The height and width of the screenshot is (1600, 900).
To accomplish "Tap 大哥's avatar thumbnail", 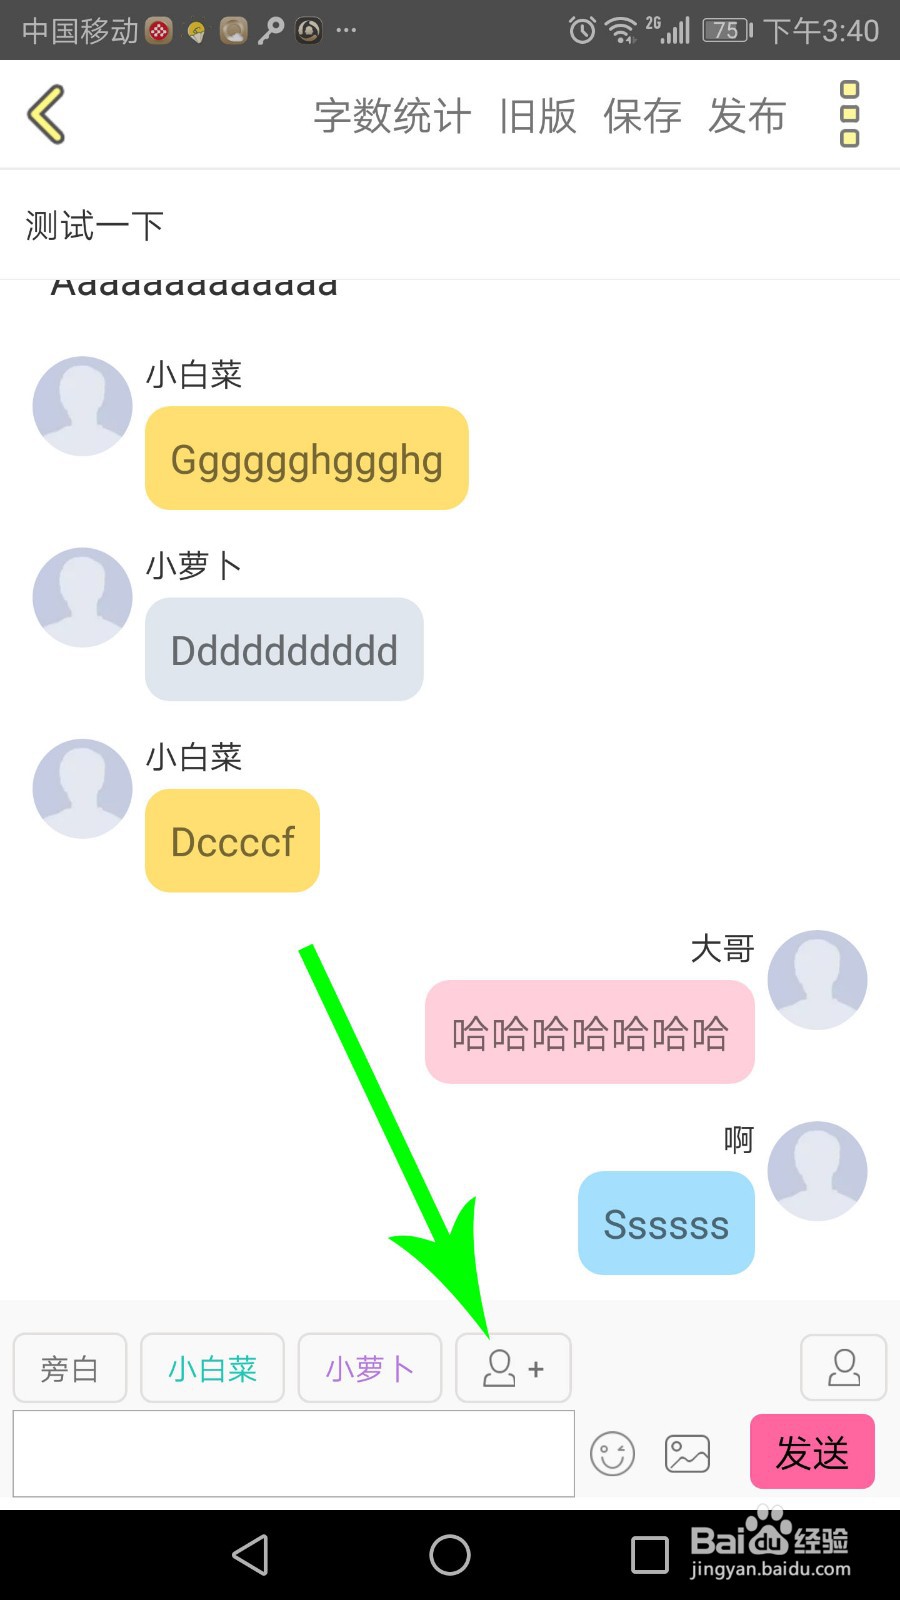I will tap(817, 980).
